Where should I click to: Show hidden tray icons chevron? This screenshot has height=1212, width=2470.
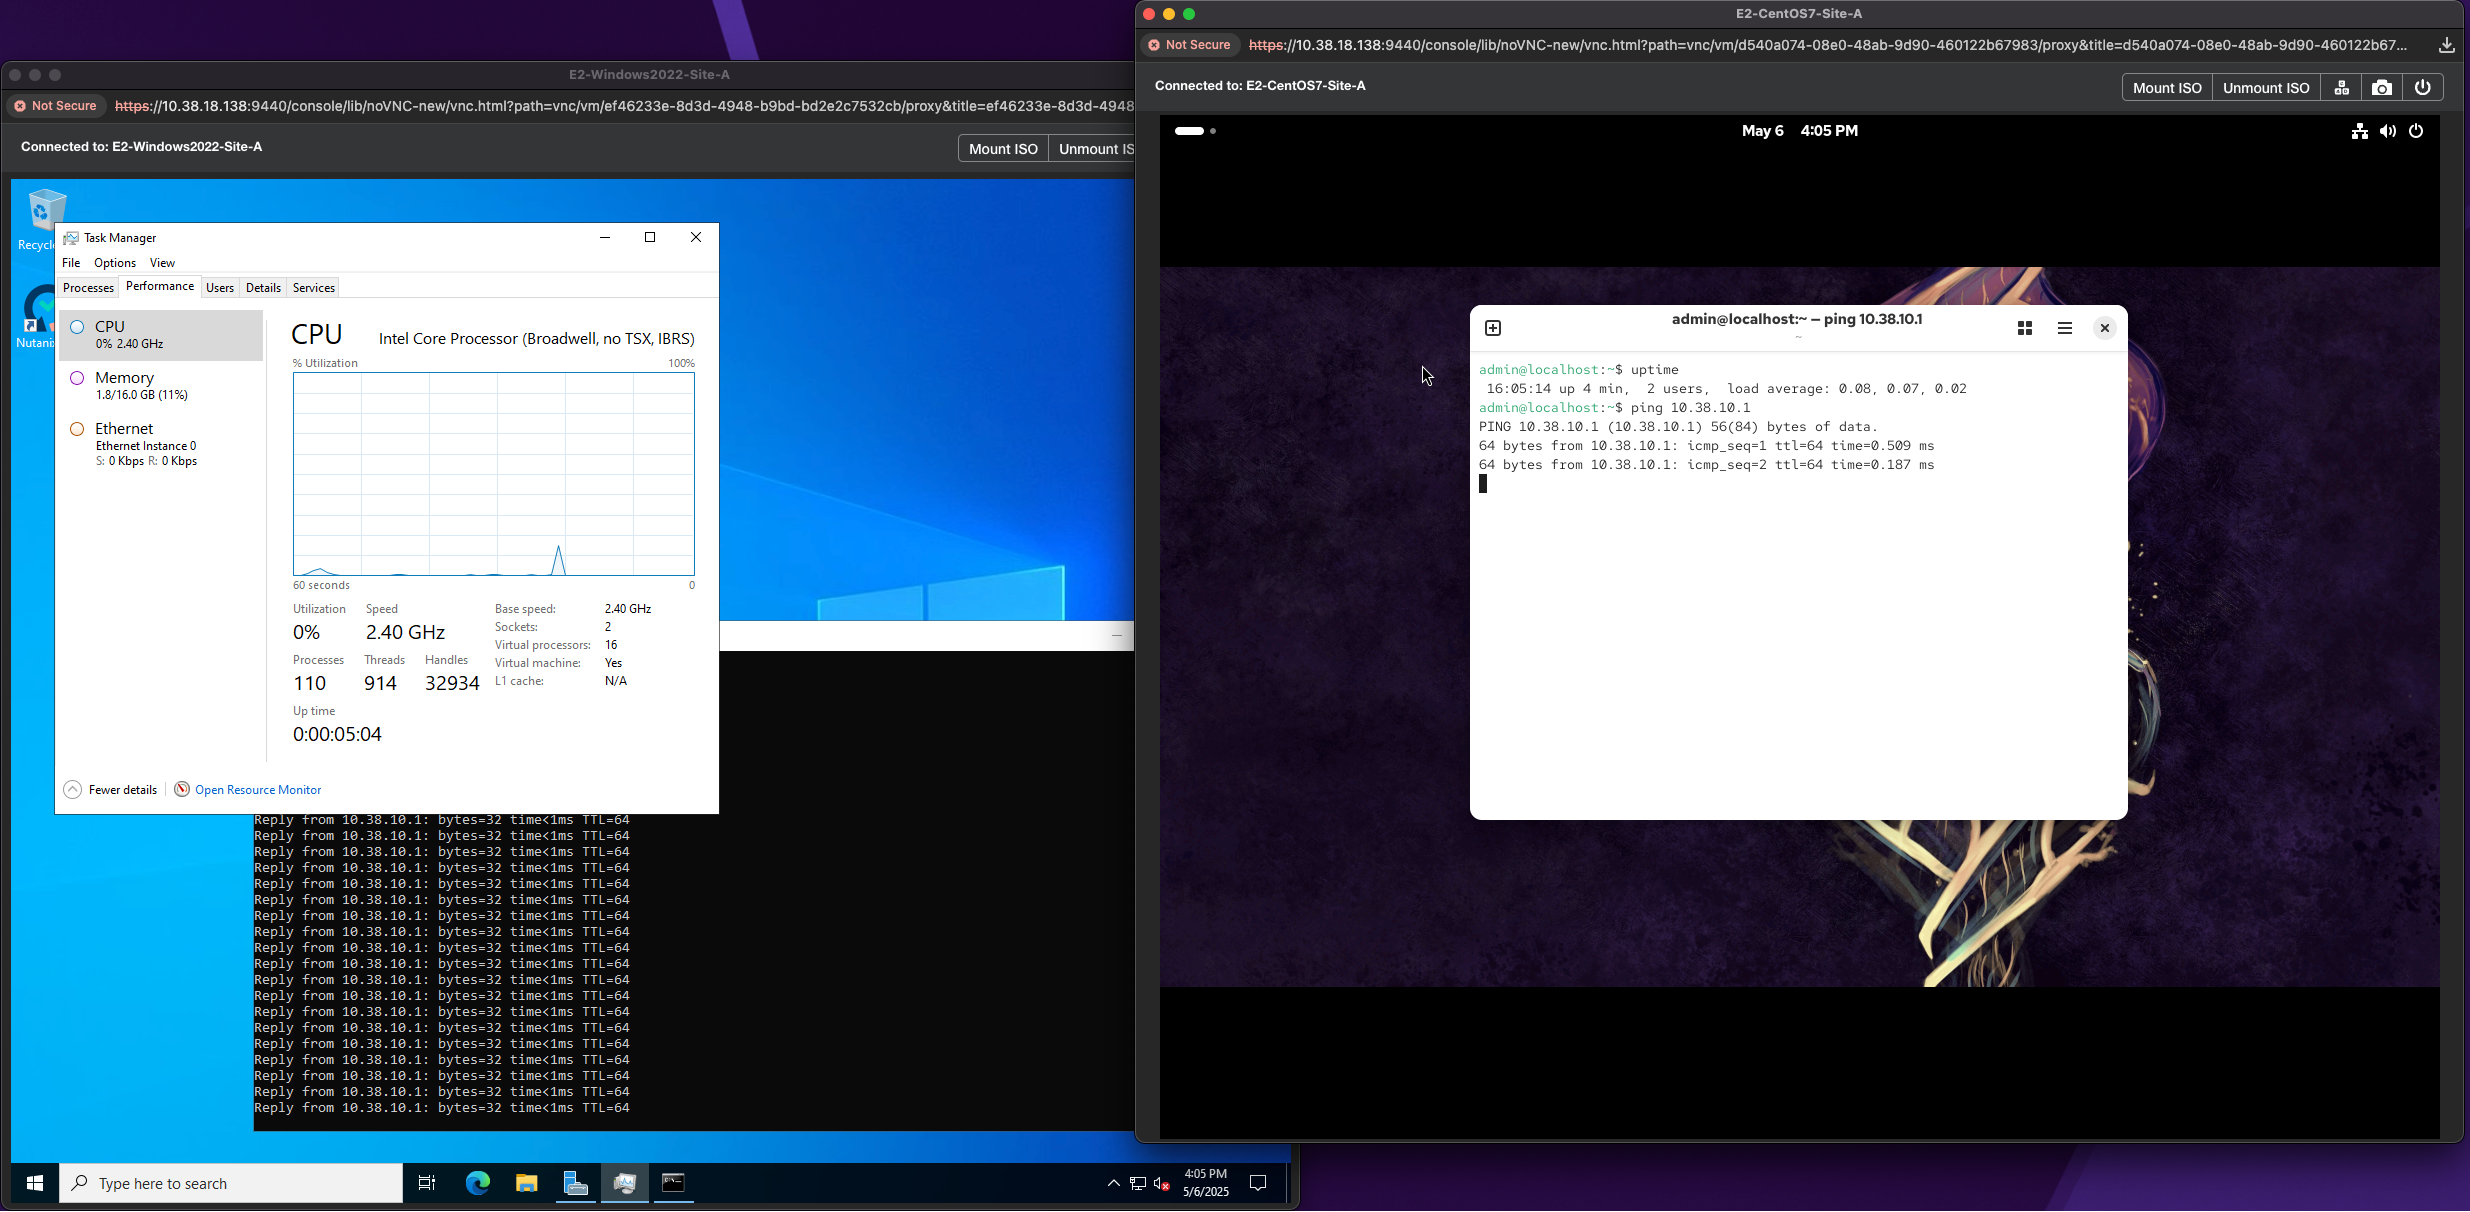tap(1113, 1183)
